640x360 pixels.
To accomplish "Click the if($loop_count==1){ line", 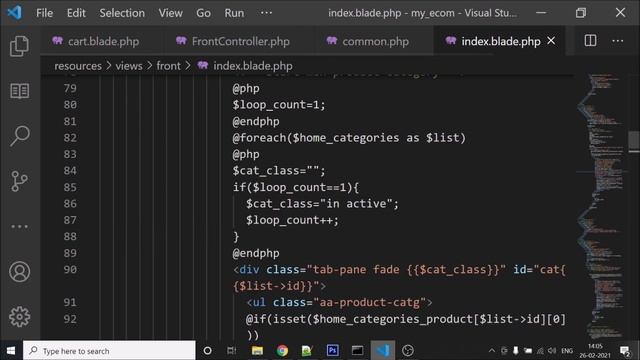I will click(296, 187).
